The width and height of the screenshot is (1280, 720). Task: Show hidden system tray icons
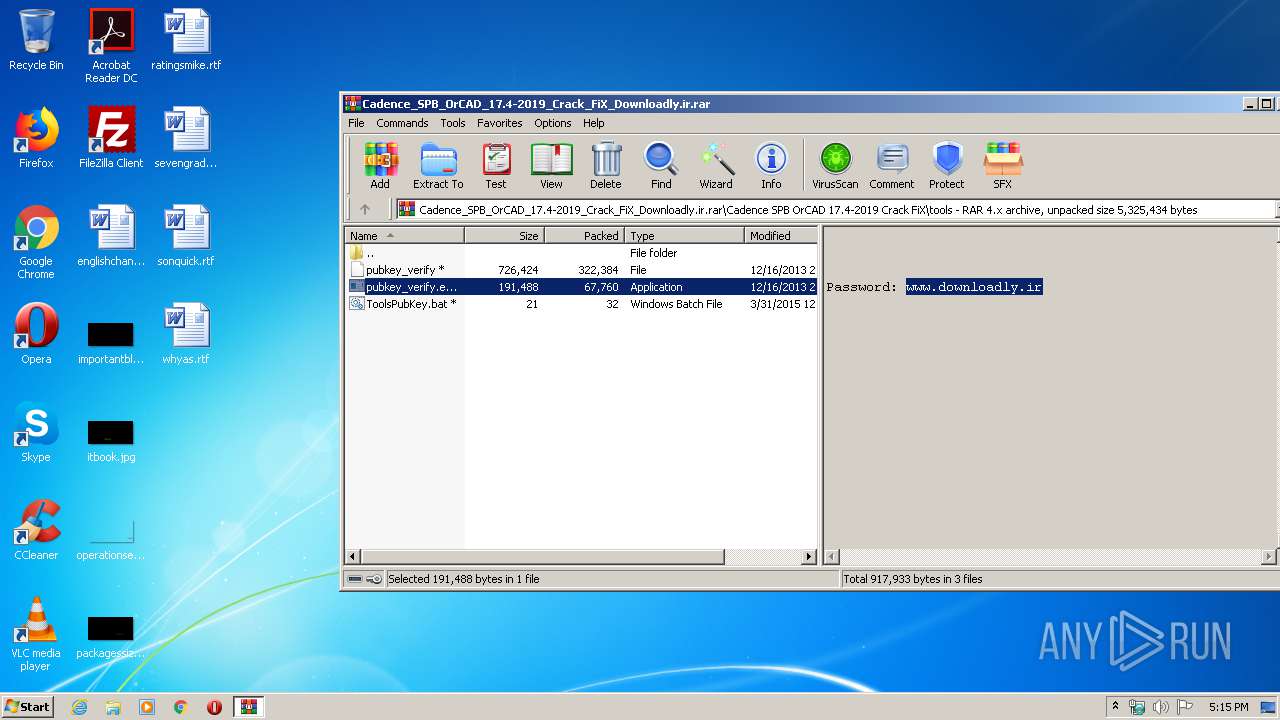[1116, 707]
